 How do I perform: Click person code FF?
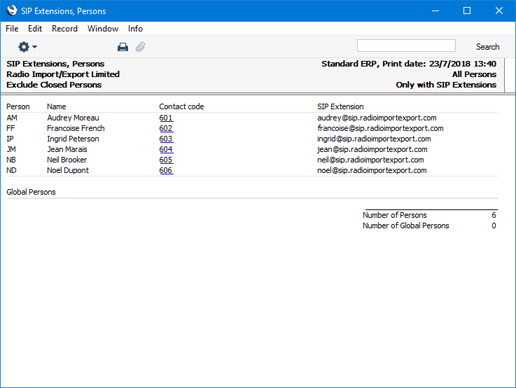click(11, 128)
